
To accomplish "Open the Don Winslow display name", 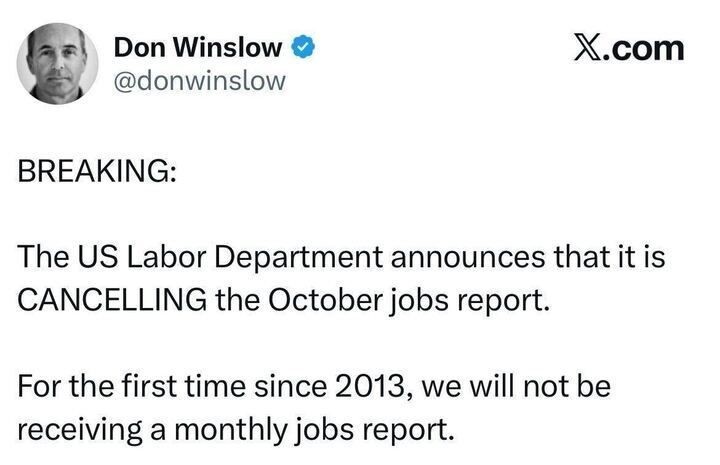I will [198, 47].
